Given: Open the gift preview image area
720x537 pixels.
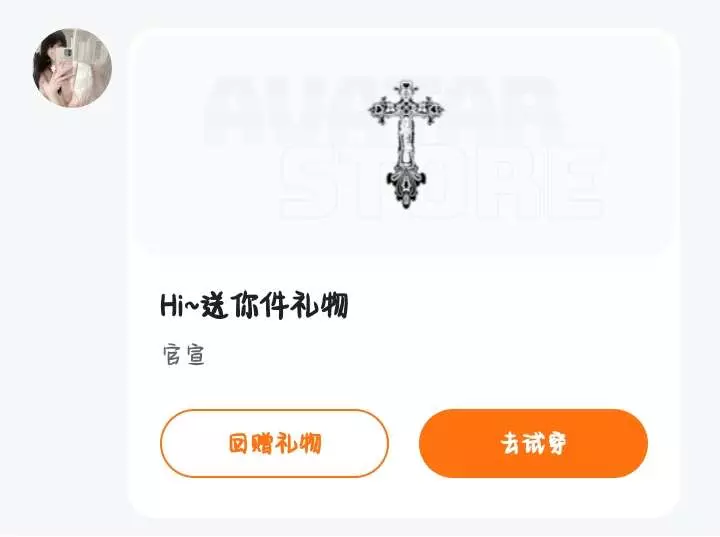Looking at the screenshot, I should click(x=401, y=143).
